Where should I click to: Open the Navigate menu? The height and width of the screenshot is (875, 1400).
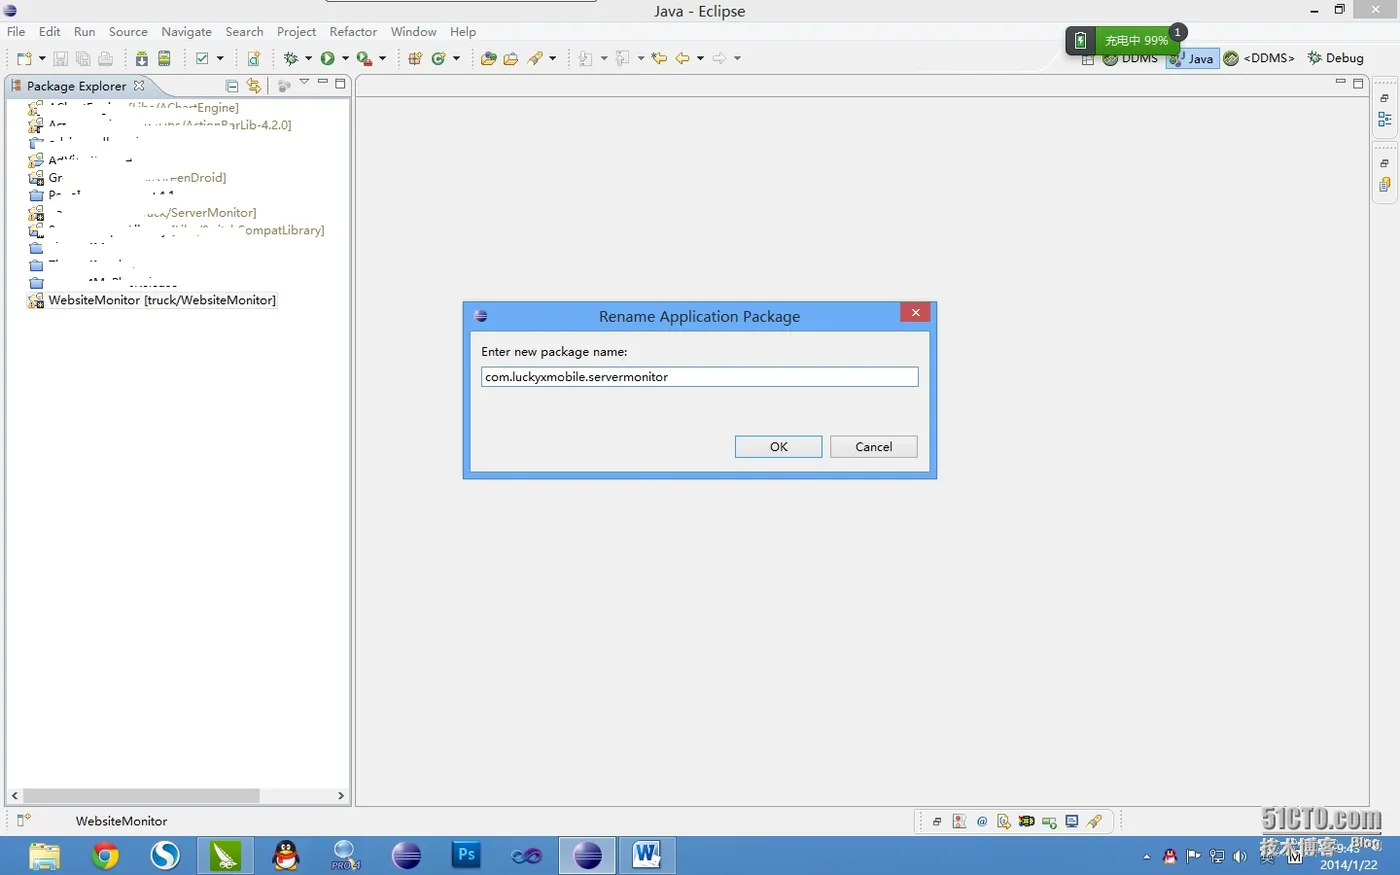tap(186, 32)
